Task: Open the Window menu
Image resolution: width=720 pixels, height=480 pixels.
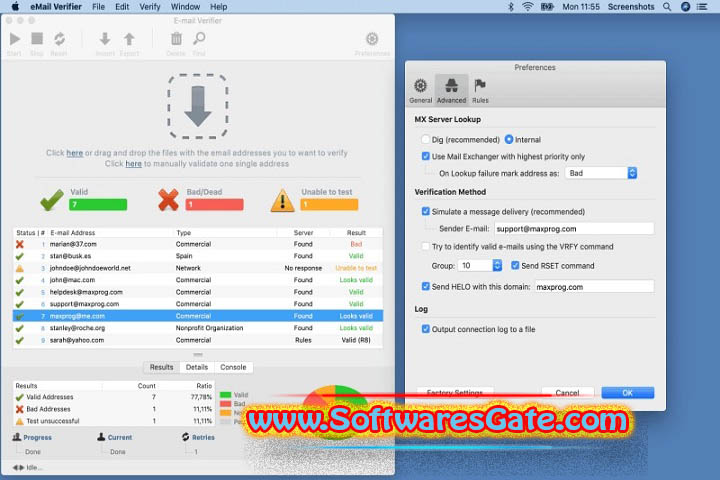Action: [185, 7]
